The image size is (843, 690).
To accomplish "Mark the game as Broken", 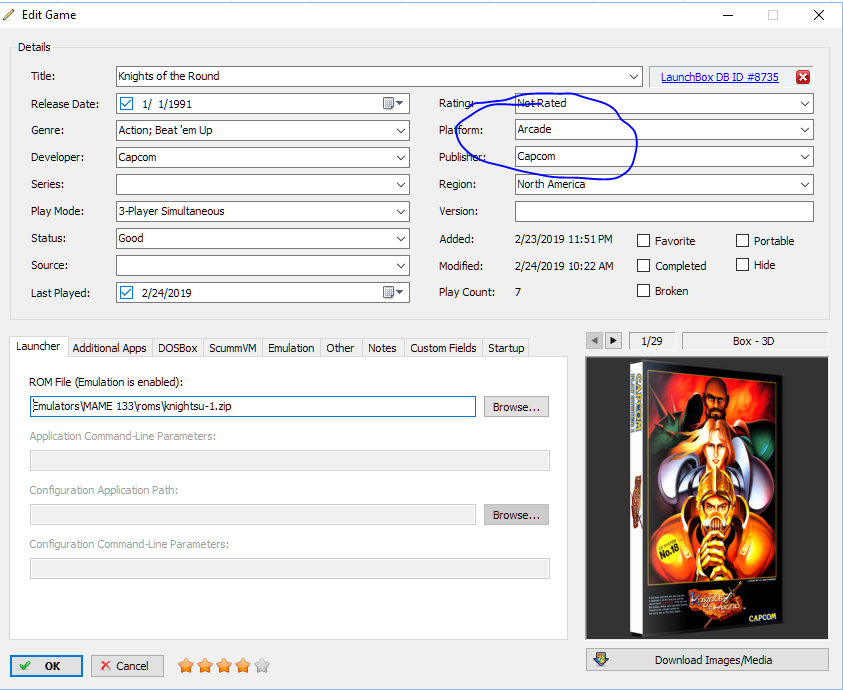I will click(643, 290).
